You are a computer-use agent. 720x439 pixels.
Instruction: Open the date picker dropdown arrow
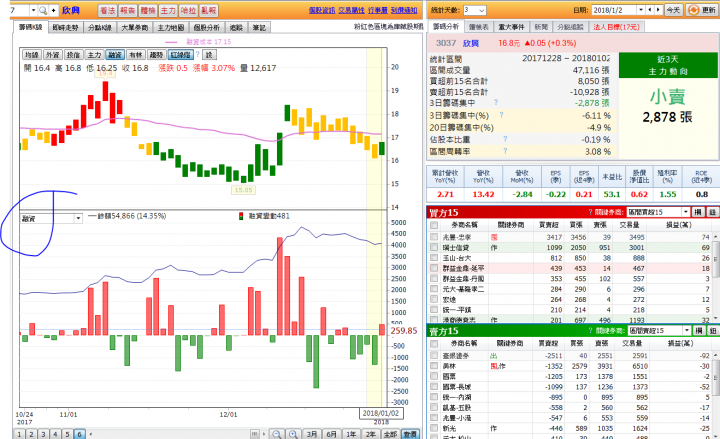tap(641, 10)
